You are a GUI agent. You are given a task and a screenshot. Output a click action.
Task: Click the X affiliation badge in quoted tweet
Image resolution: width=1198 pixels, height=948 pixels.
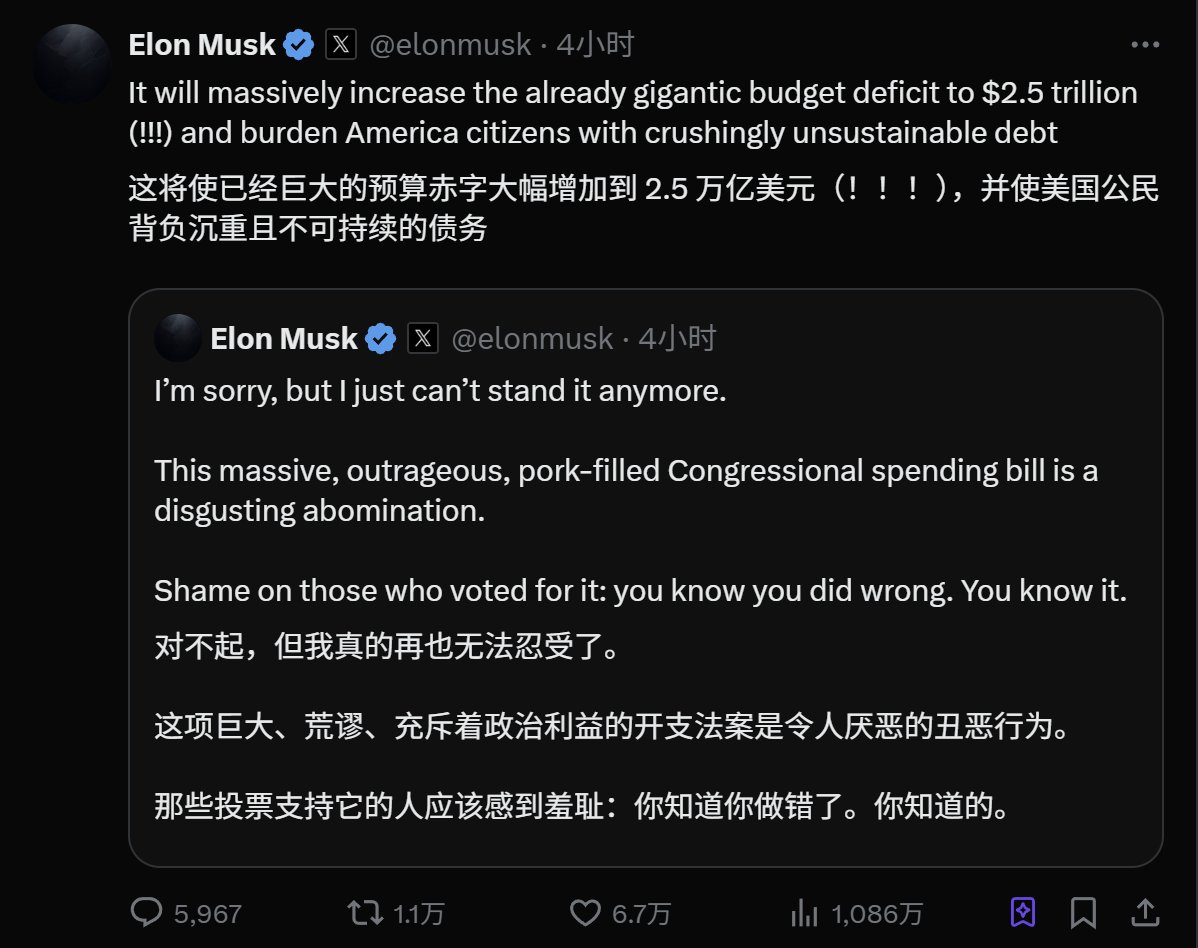(x=423, y=339)
